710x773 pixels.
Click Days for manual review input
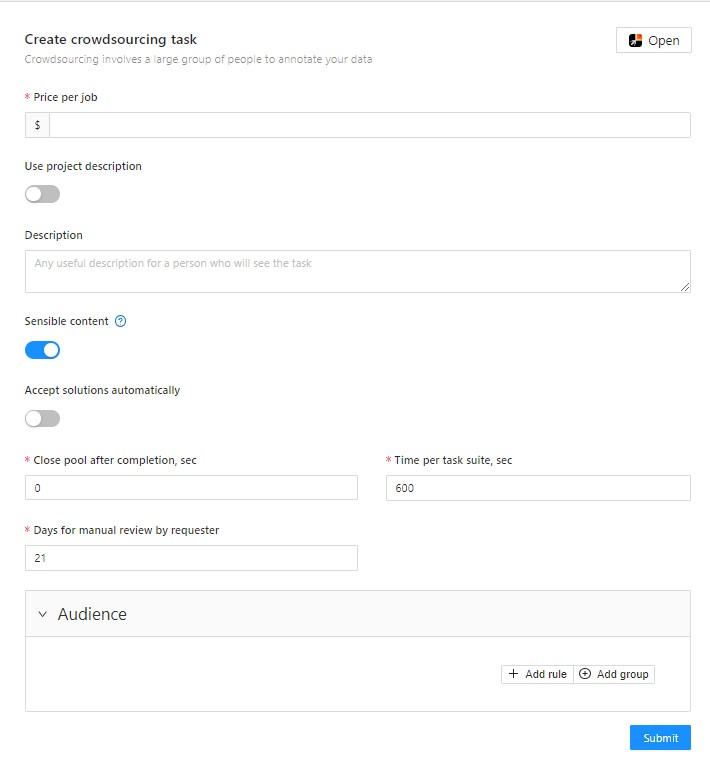pyautogui.click(x=191, y=558)
